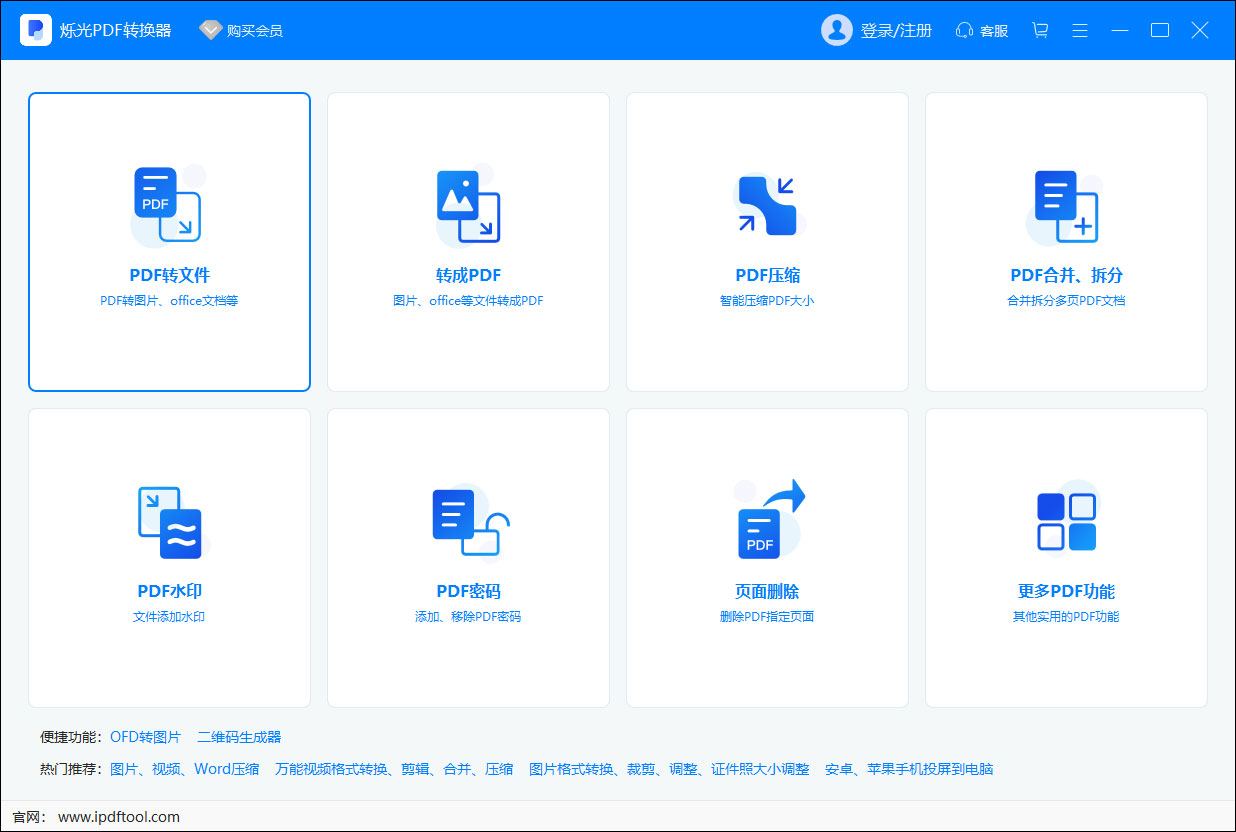Screen dimensions: 1236x832
Task: Open the PDF转文件 conversion icon
Action: 168,205
